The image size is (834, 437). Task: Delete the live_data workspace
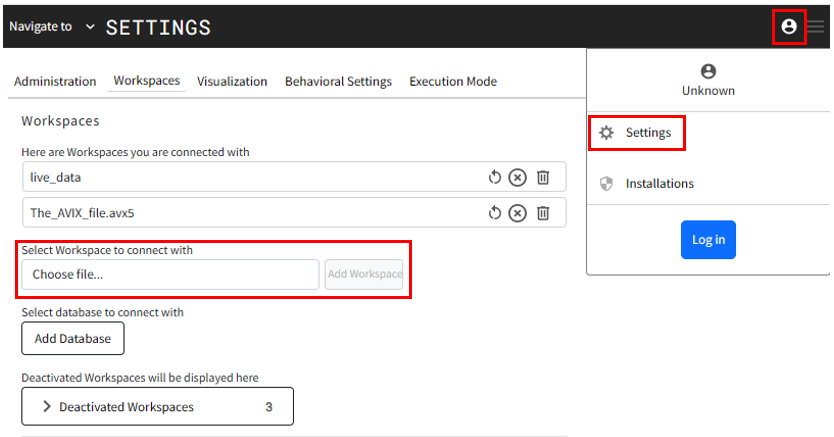click(543, 177)
